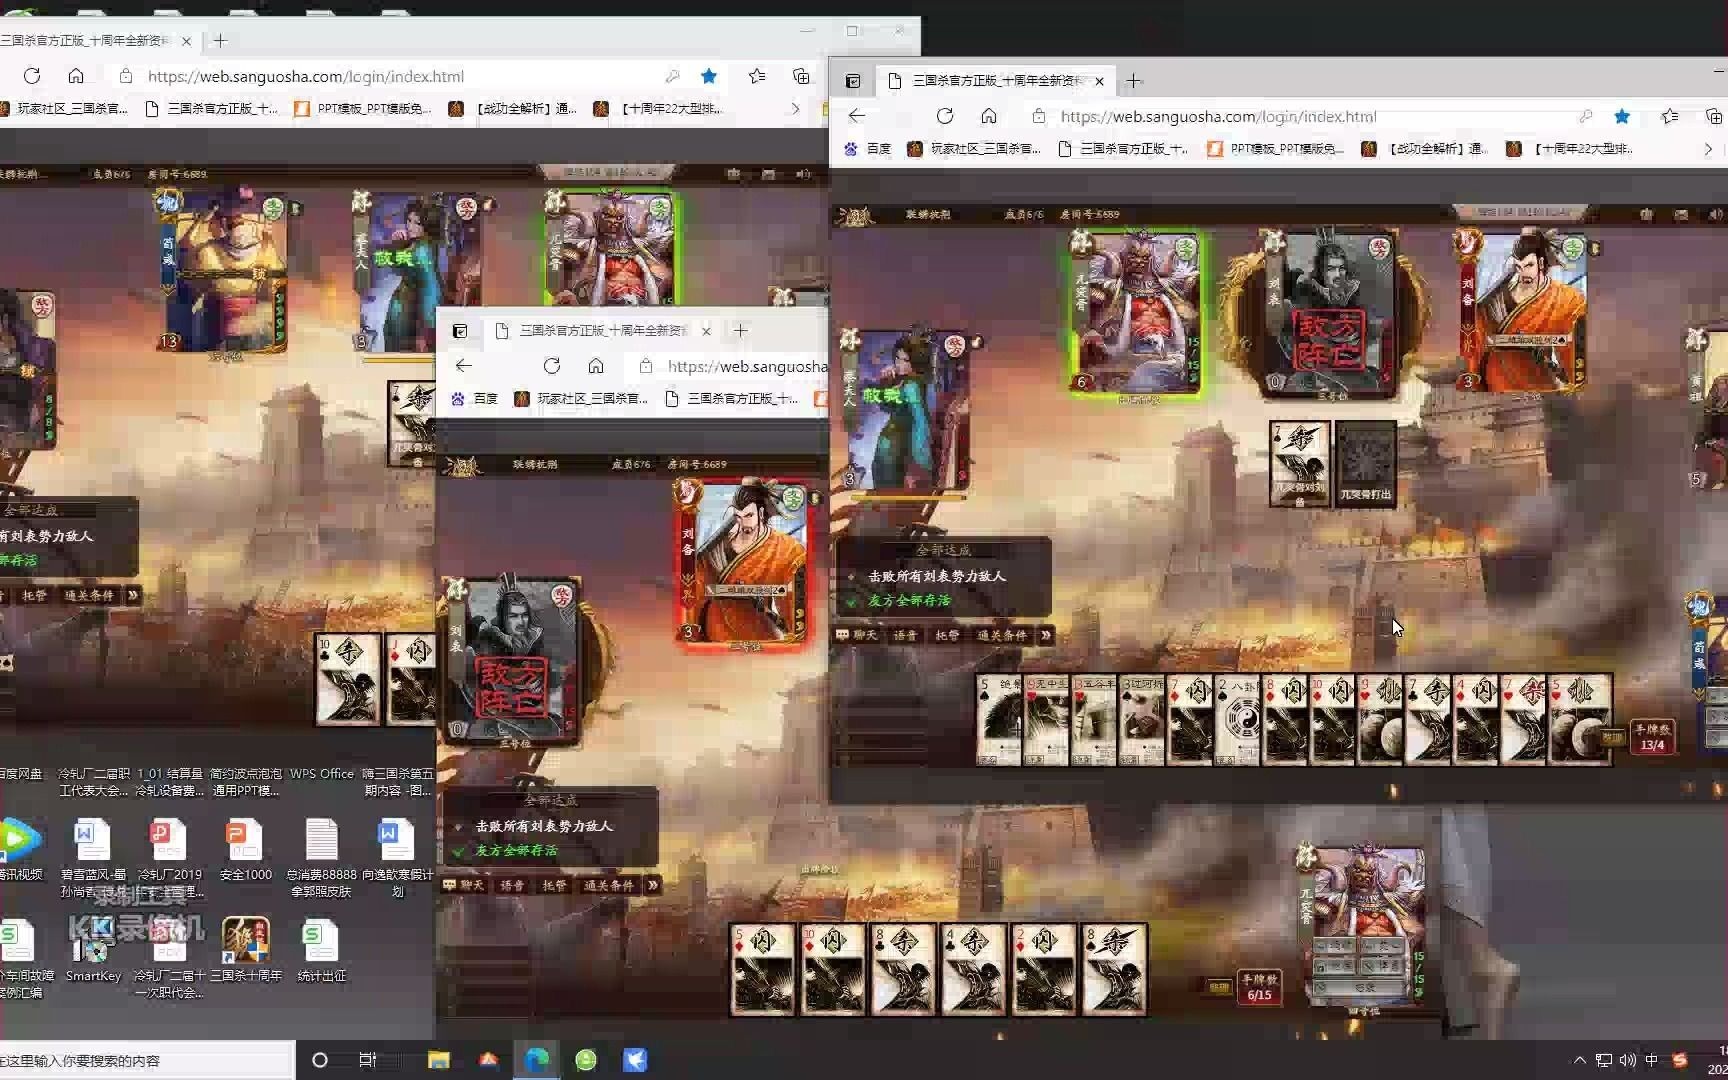
Task: Open SmartKey desktop icon
Action: pyautogui.click(x=93, y=950)
